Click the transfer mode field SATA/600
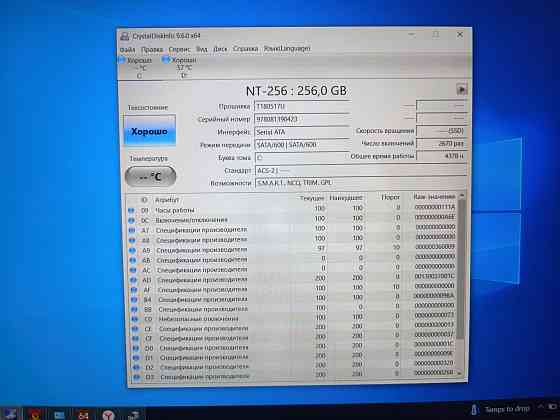The height and width of the screenshot is (420, 560). tap(302, 145)
